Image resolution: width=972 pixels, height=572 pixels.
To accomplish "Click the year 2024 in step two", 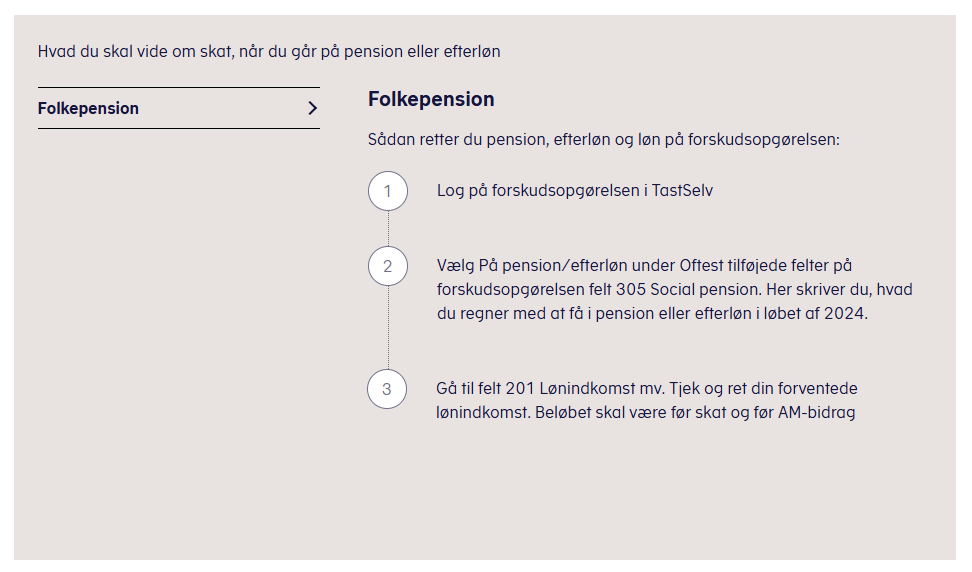I will 846,313.
